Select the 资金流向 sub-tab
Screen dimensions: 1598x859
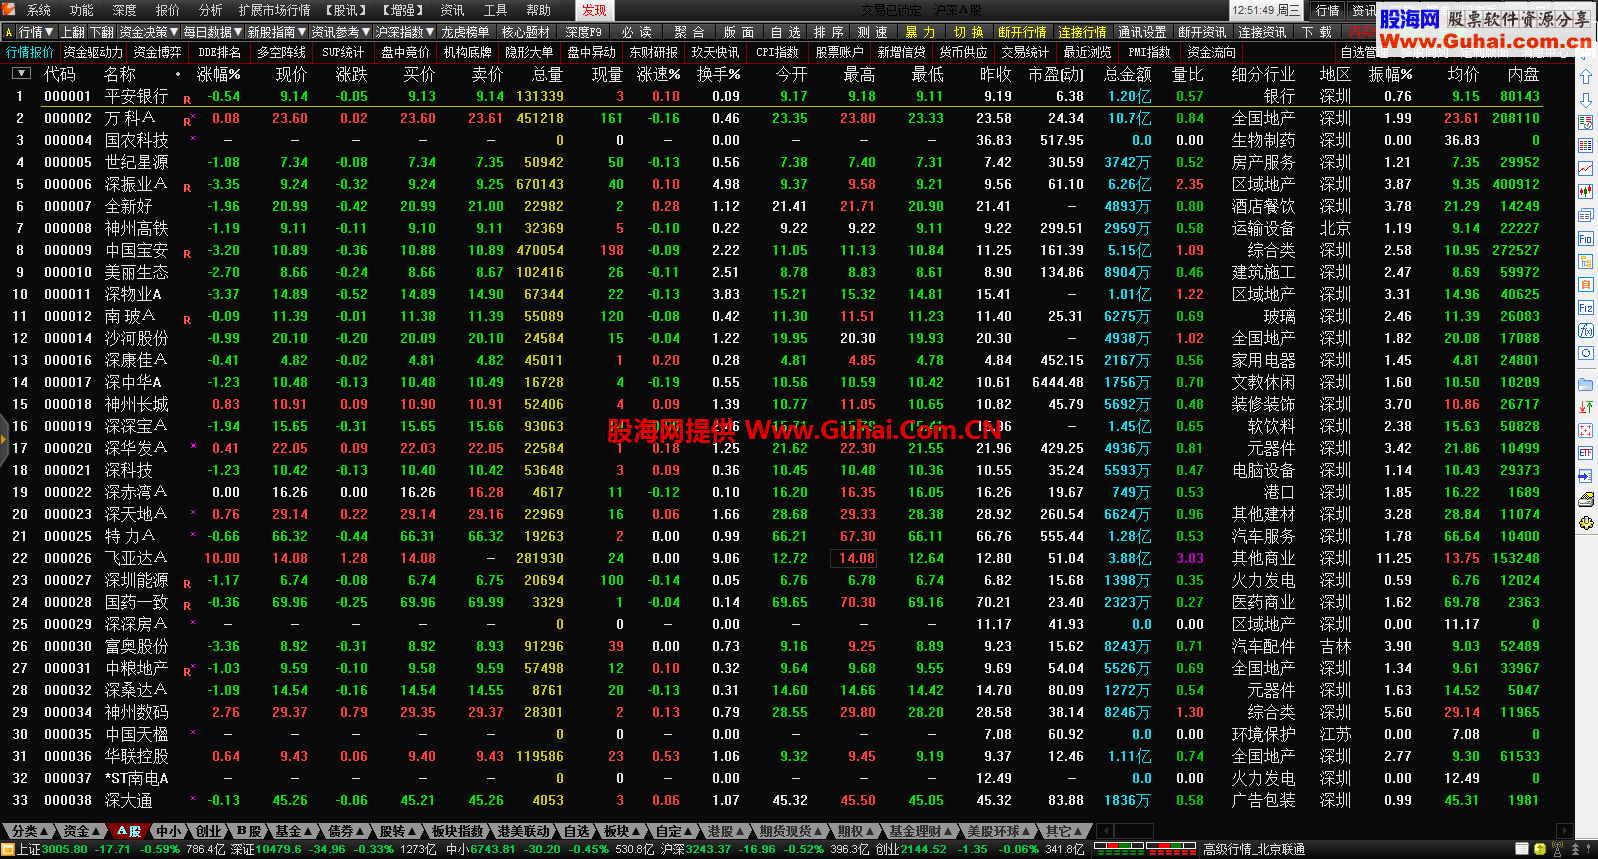tap(1211, 52)
